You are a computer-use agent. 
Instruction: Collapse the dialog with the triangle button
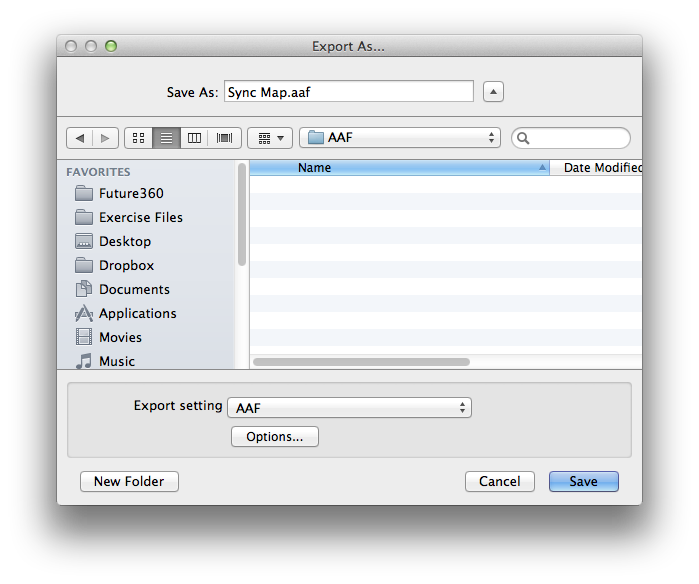click(493, 92)
